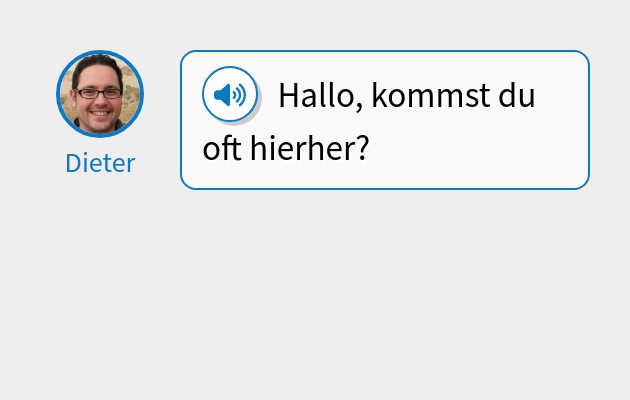Select the word du
This screenshot has width=630, height=400.
518,96
